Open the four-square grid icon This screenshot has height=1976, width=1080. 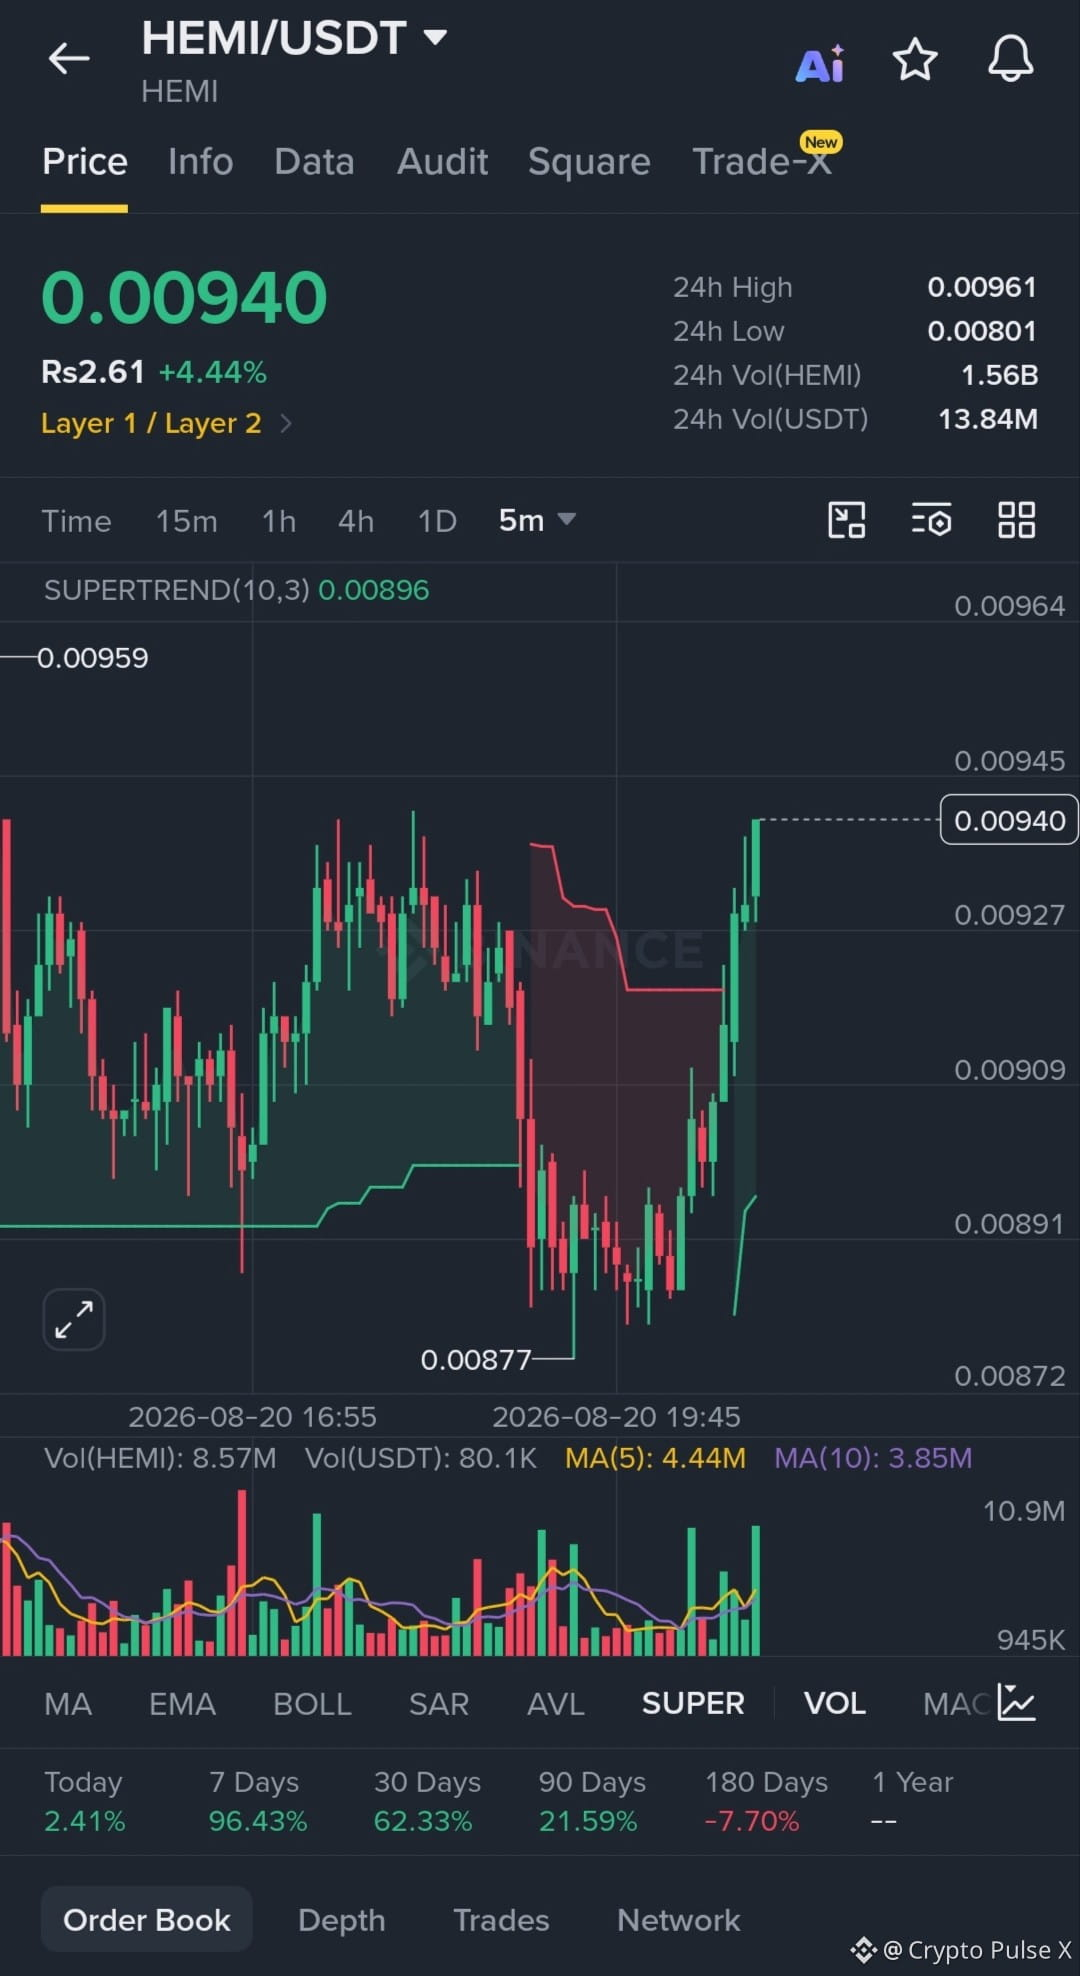[1016, 520]
